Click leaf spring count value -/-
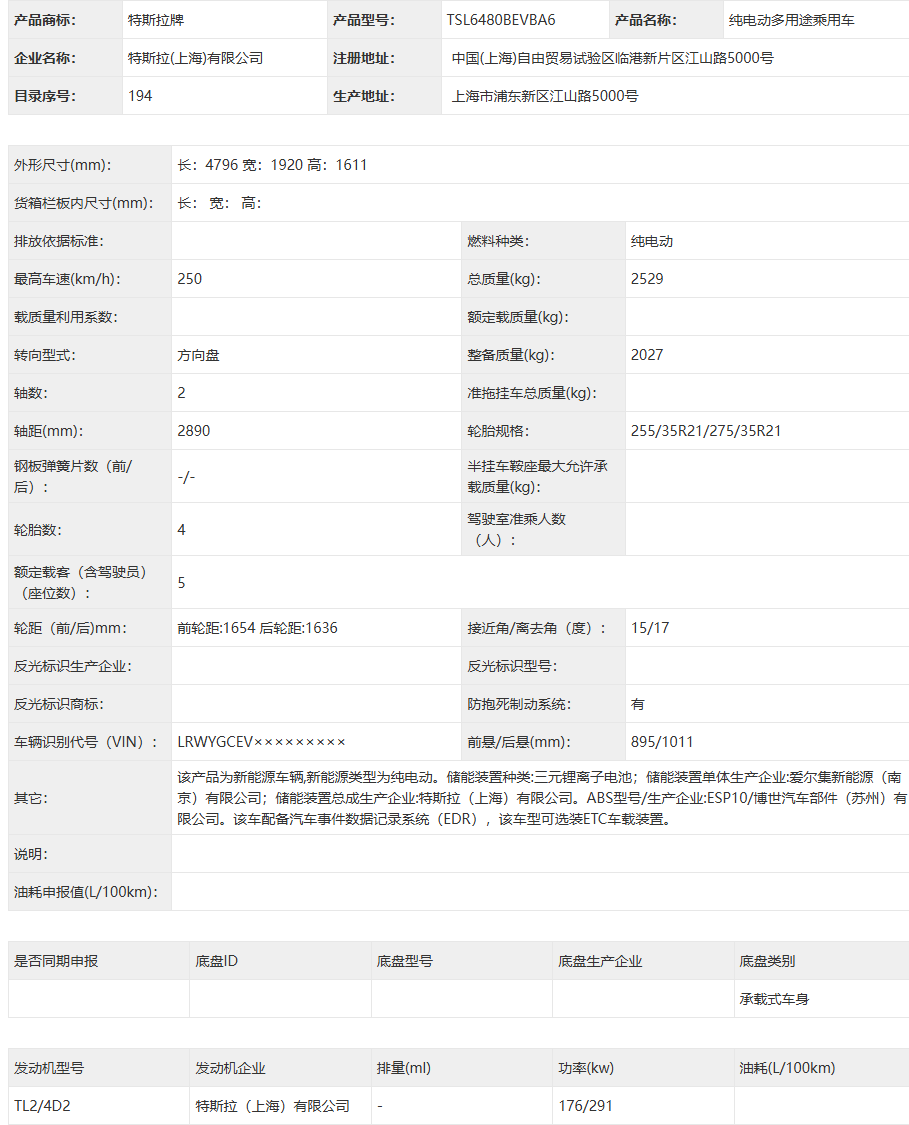The width and height of the screenshot is (909, 1125). click(x=186, y=476)
